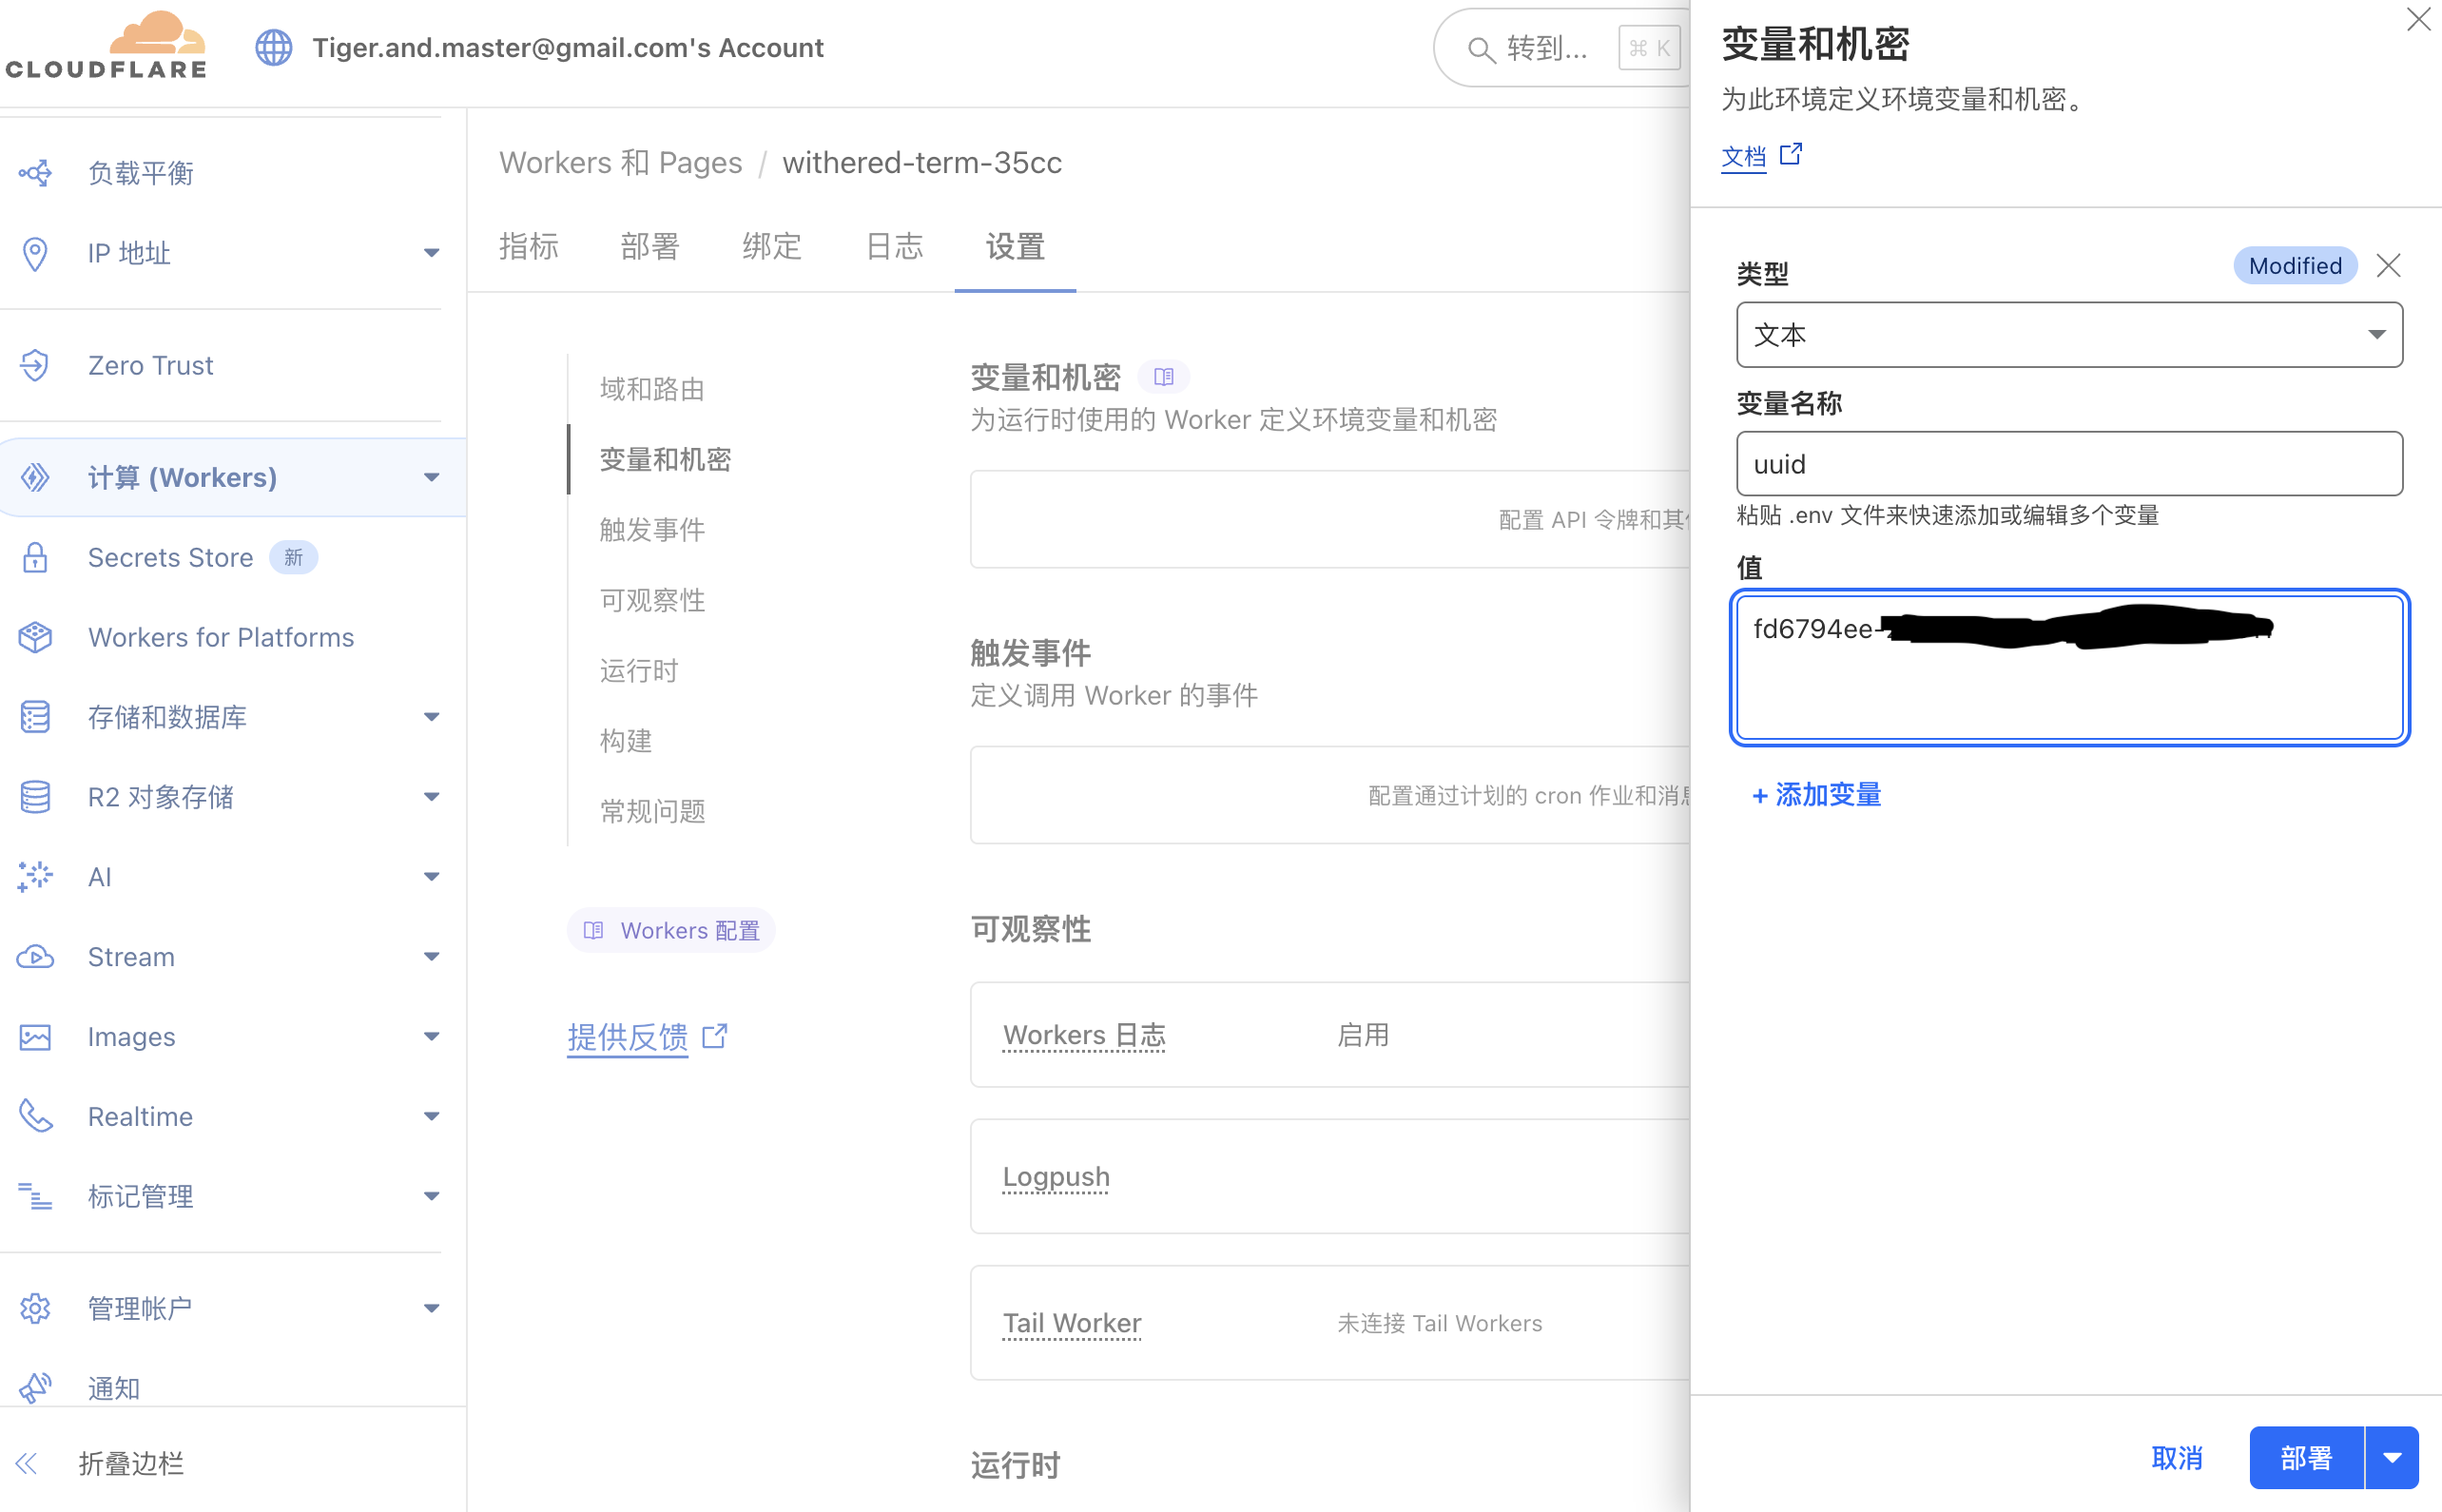Expand the R2 对象存储 menu arrow
The width and height of the screenshot is (2442, 1512).
(x=431, y=797)
